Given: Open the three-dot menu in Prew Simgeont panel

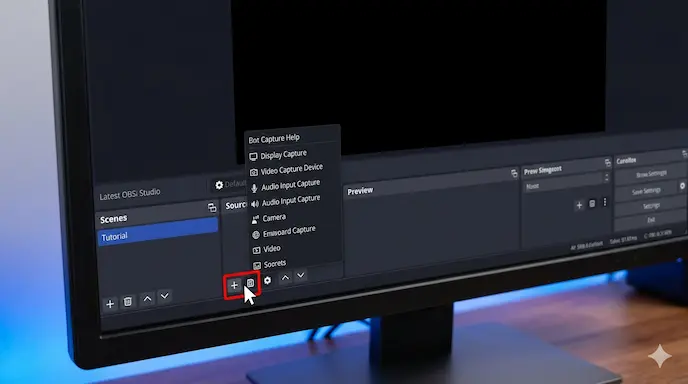Looking at the screenshot, I should click(x=605, y=202).
